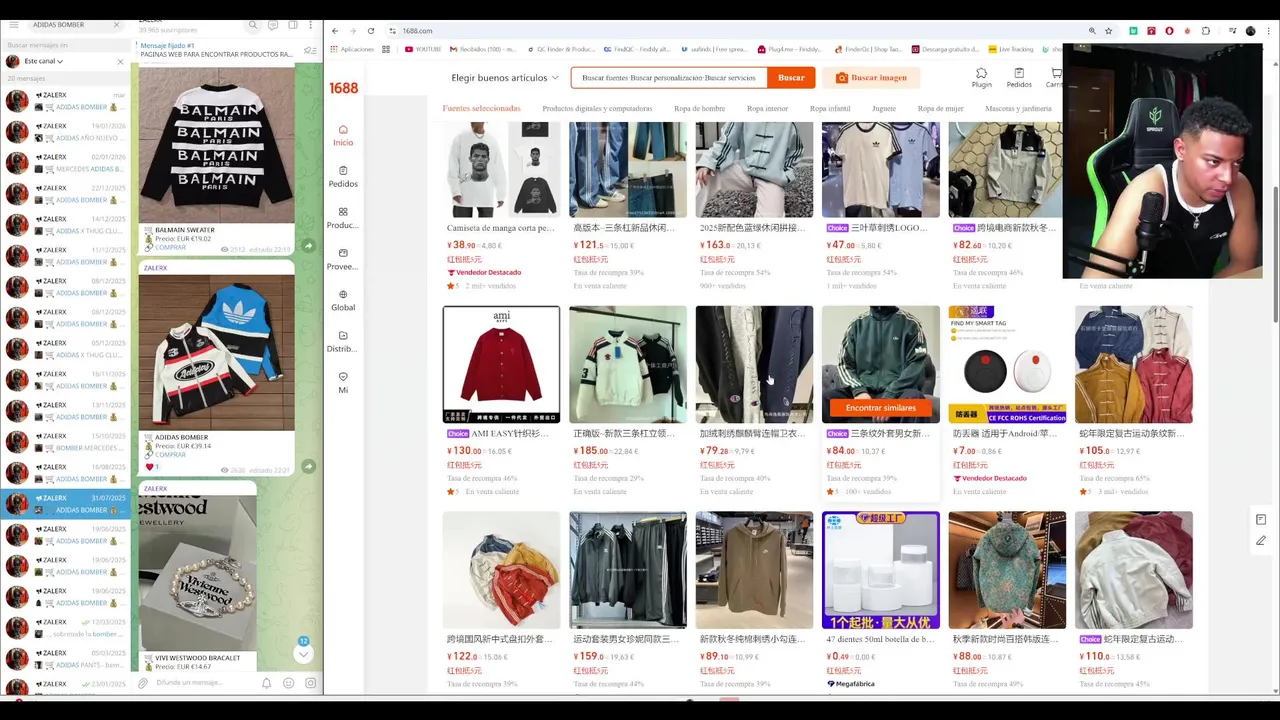Open channel comments icon in Telegram header
The width and height of the screenshot is (1280, 720).
coord(273,25)
